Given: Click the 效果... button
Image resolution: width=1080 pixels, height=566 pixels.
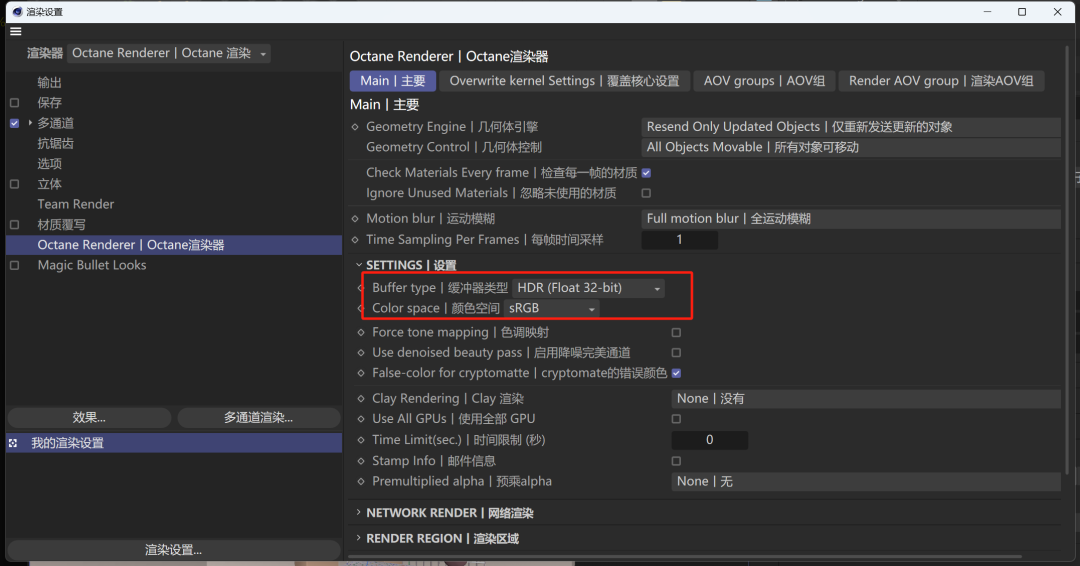Looking at the screenshot, I should [89, 417].
